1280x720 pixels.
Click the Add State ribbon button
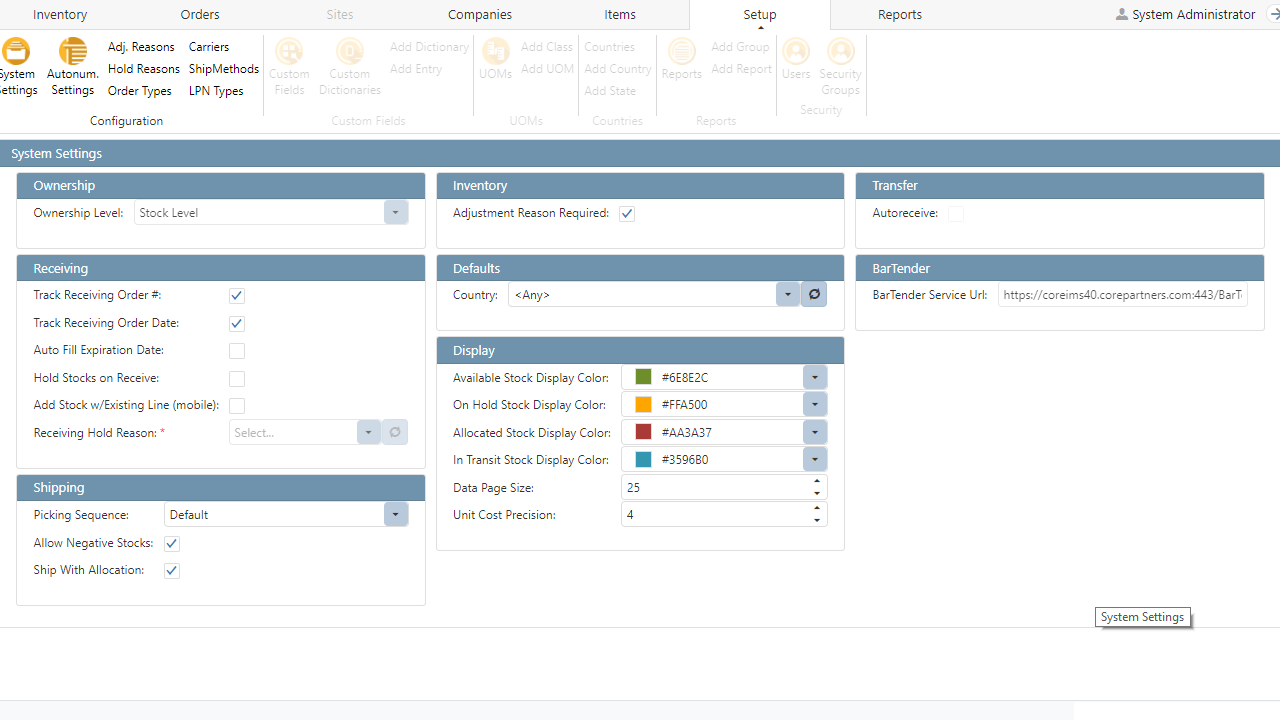point(610,91)
